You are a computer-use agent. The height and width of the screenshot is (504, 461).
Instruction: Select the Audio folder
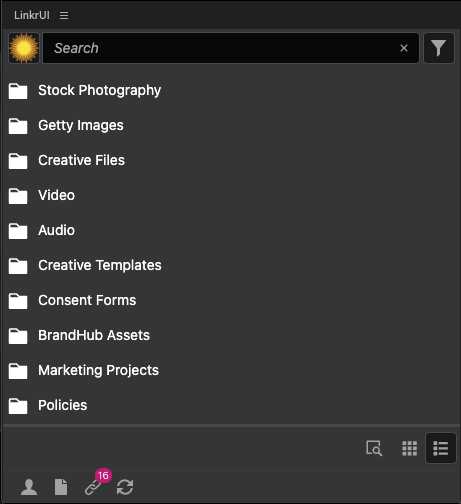(56, 230)
